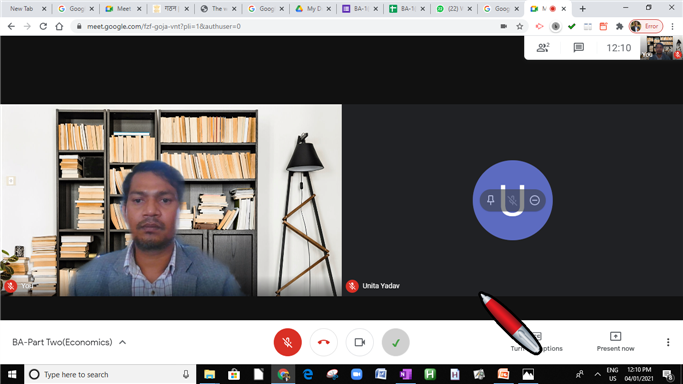Open the participants list icon
Viewport: 683px width, 384px height.
tap(543, 47)
